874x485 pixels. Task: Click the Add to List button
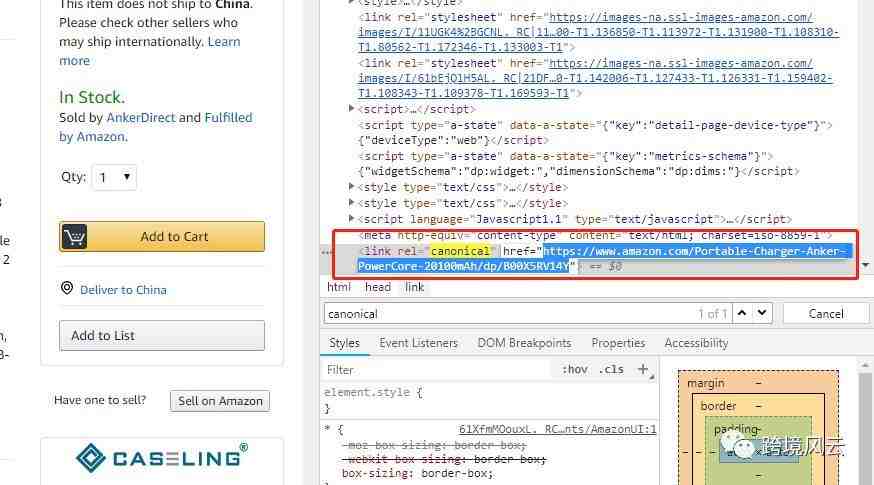162,336
